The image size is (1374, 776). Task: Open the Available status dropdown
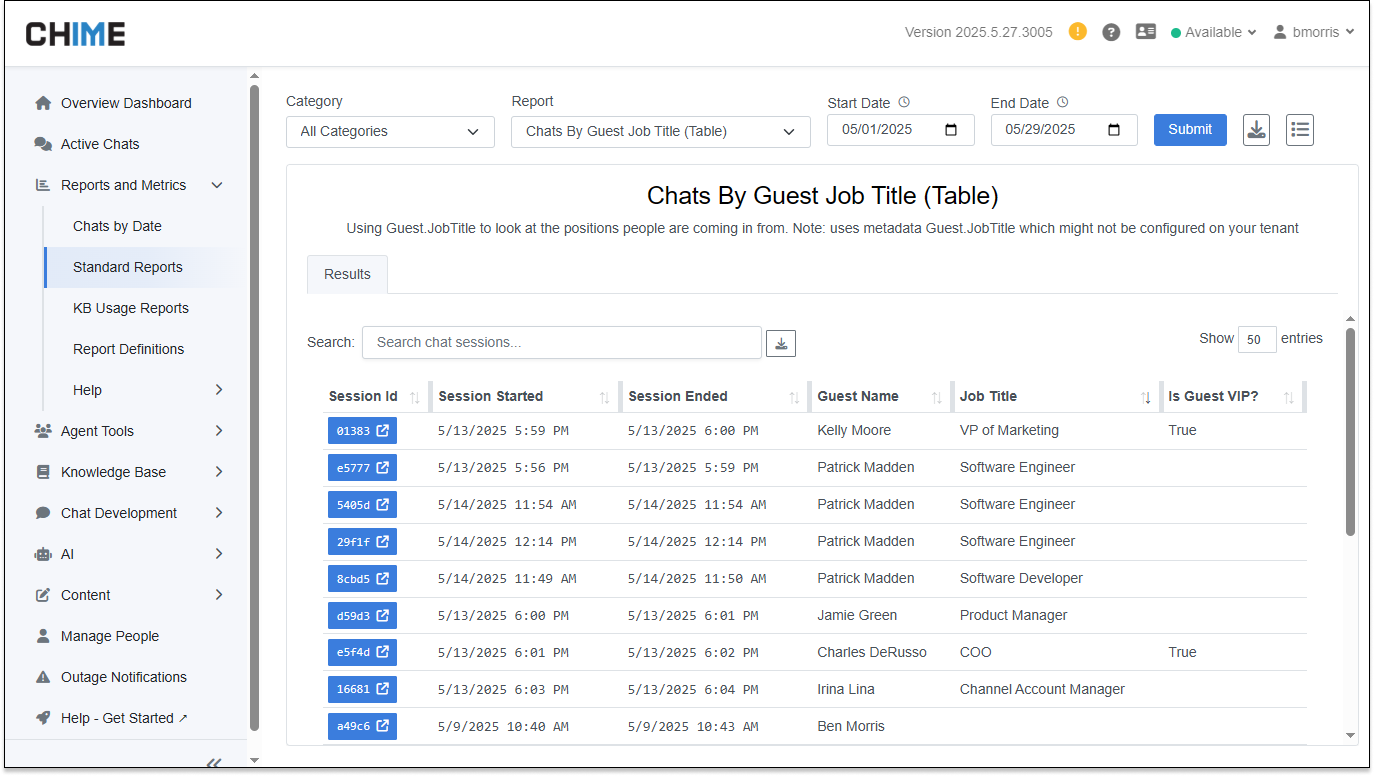(x=1213, y=32)
